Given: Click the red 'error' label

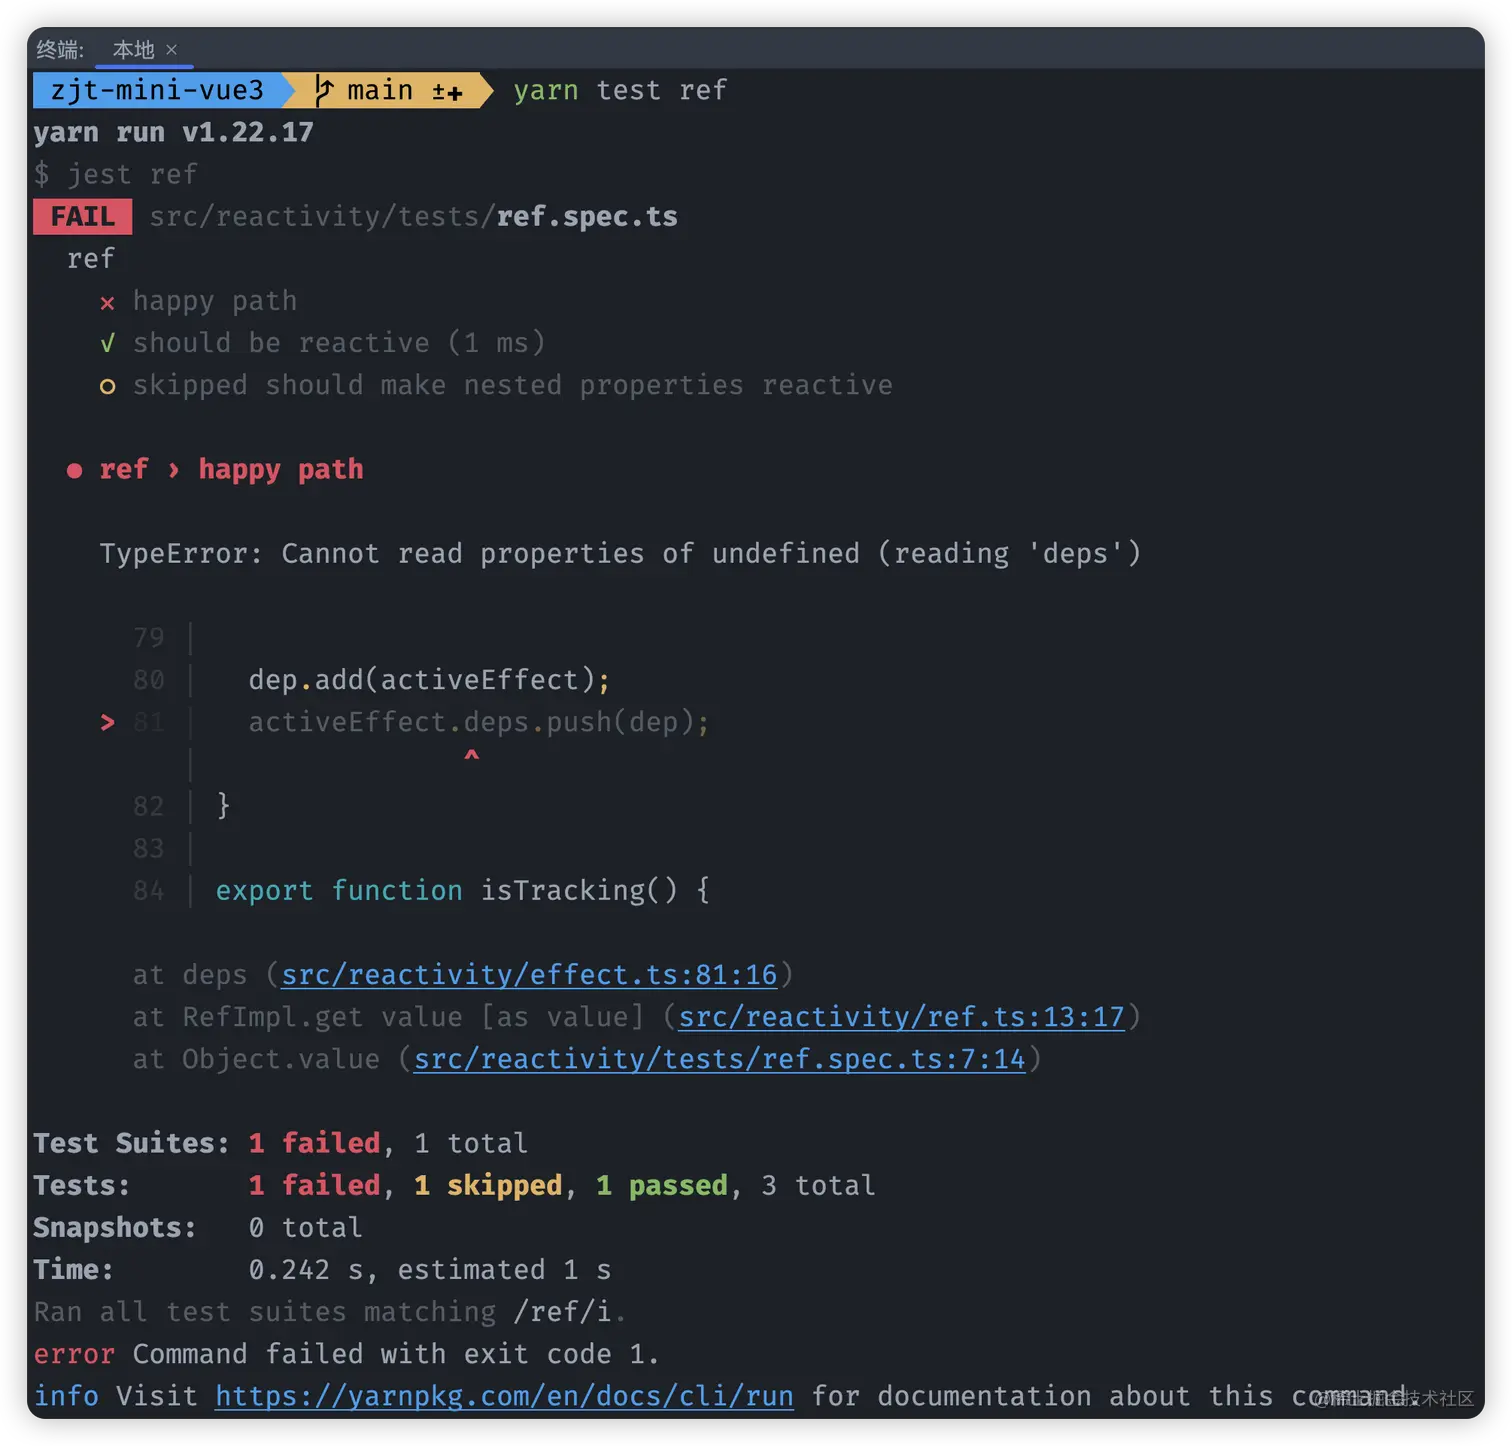Looking at the screenshot, I should 74,1354.
